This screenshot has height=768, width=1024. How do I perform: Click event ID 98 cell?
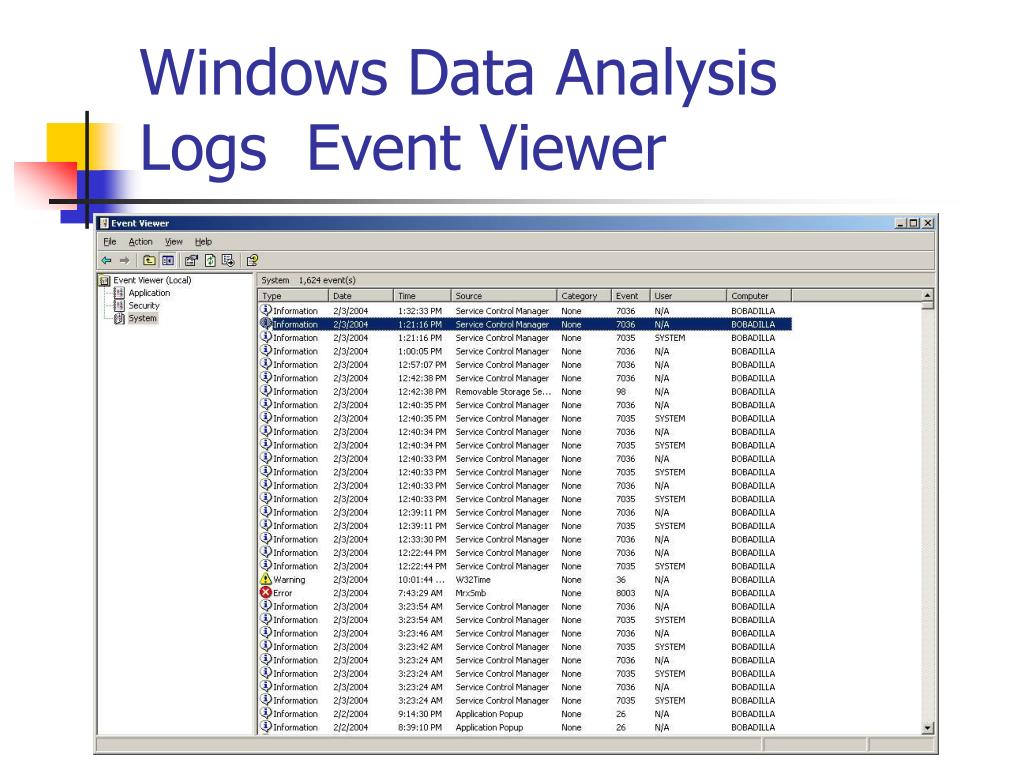621,392
